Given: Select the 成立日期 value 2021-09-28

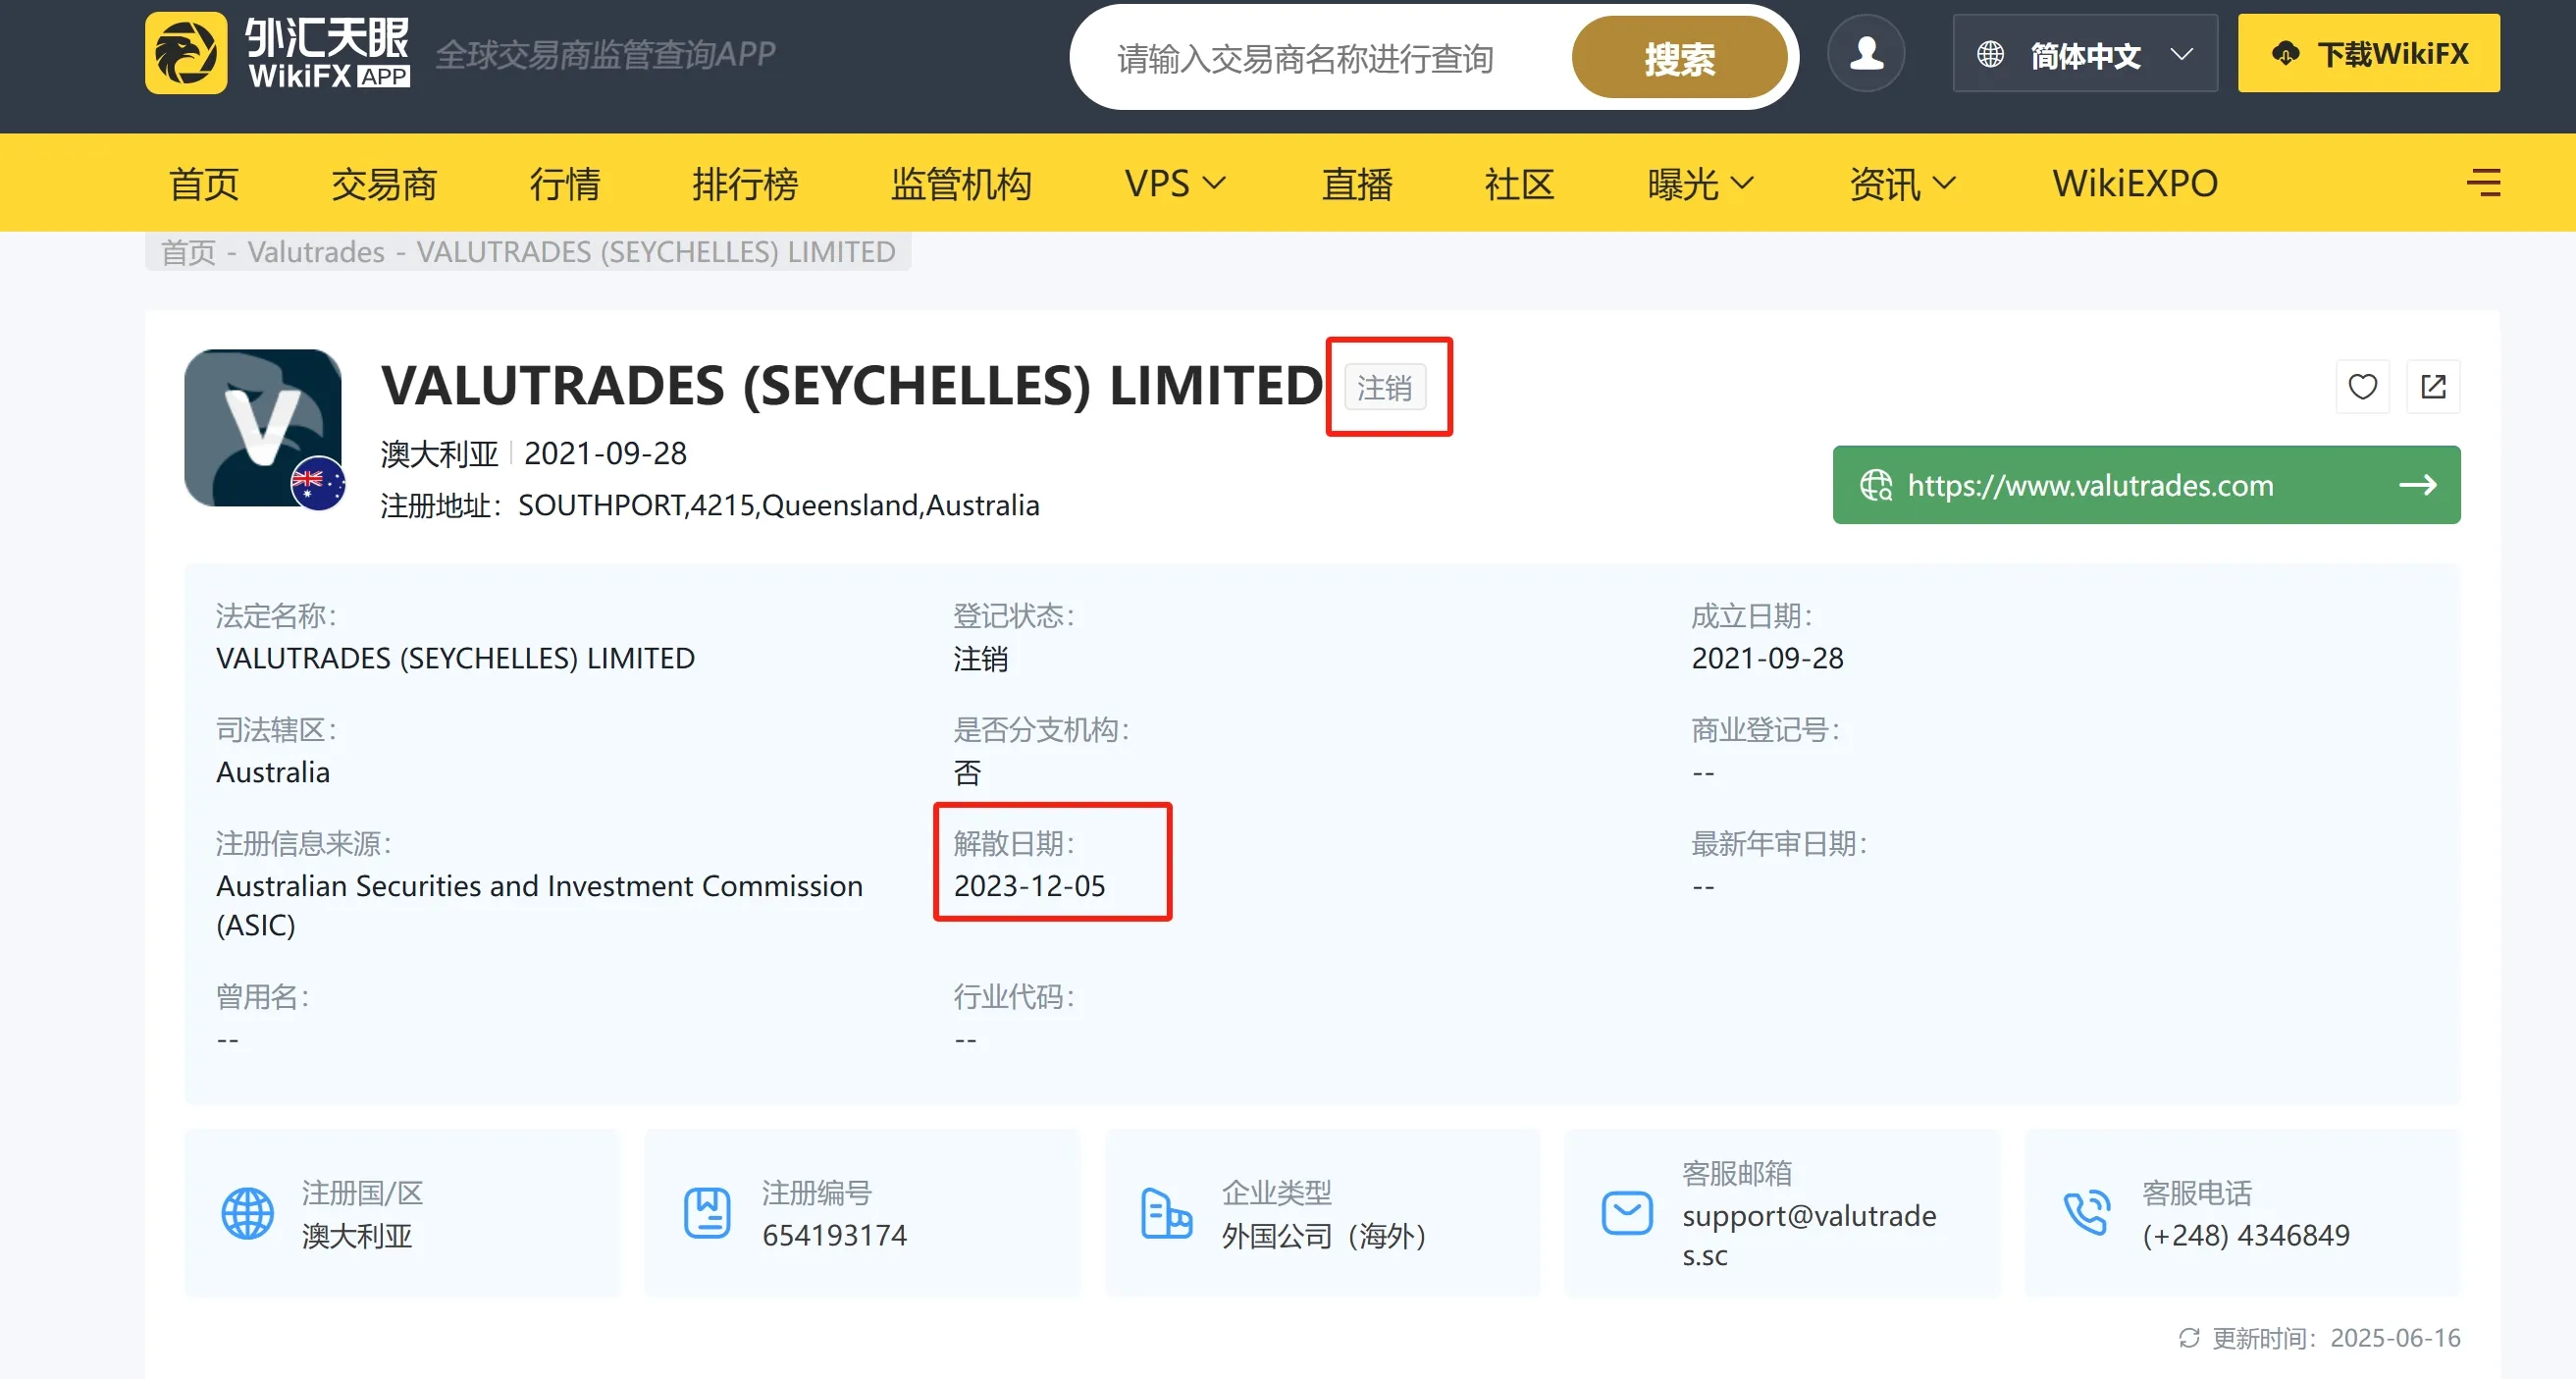Looking at the screenshot, I should pyautogui.click(x=1767, y=658).
